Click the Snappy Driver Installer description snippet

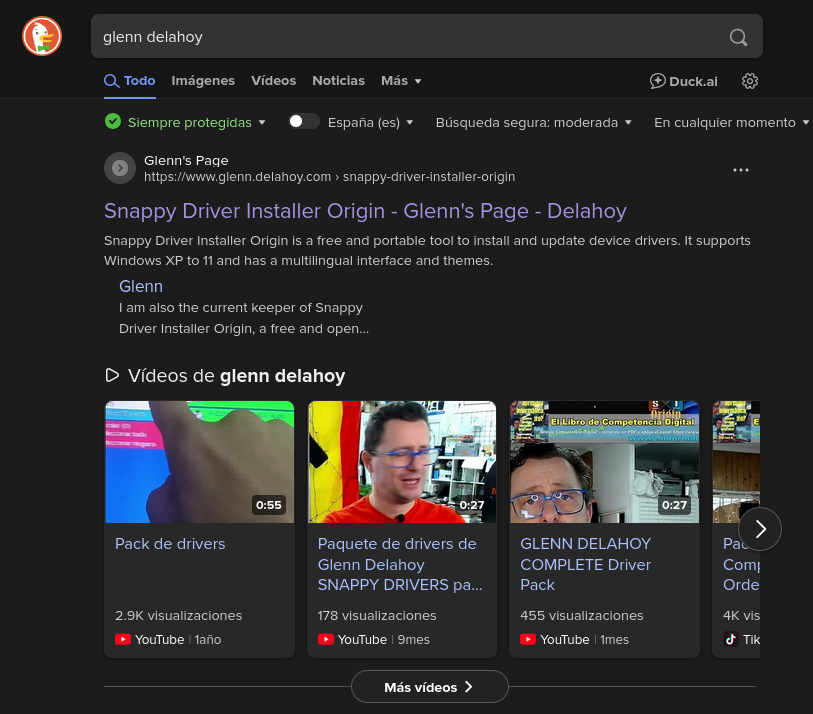(x=427, y=250)
